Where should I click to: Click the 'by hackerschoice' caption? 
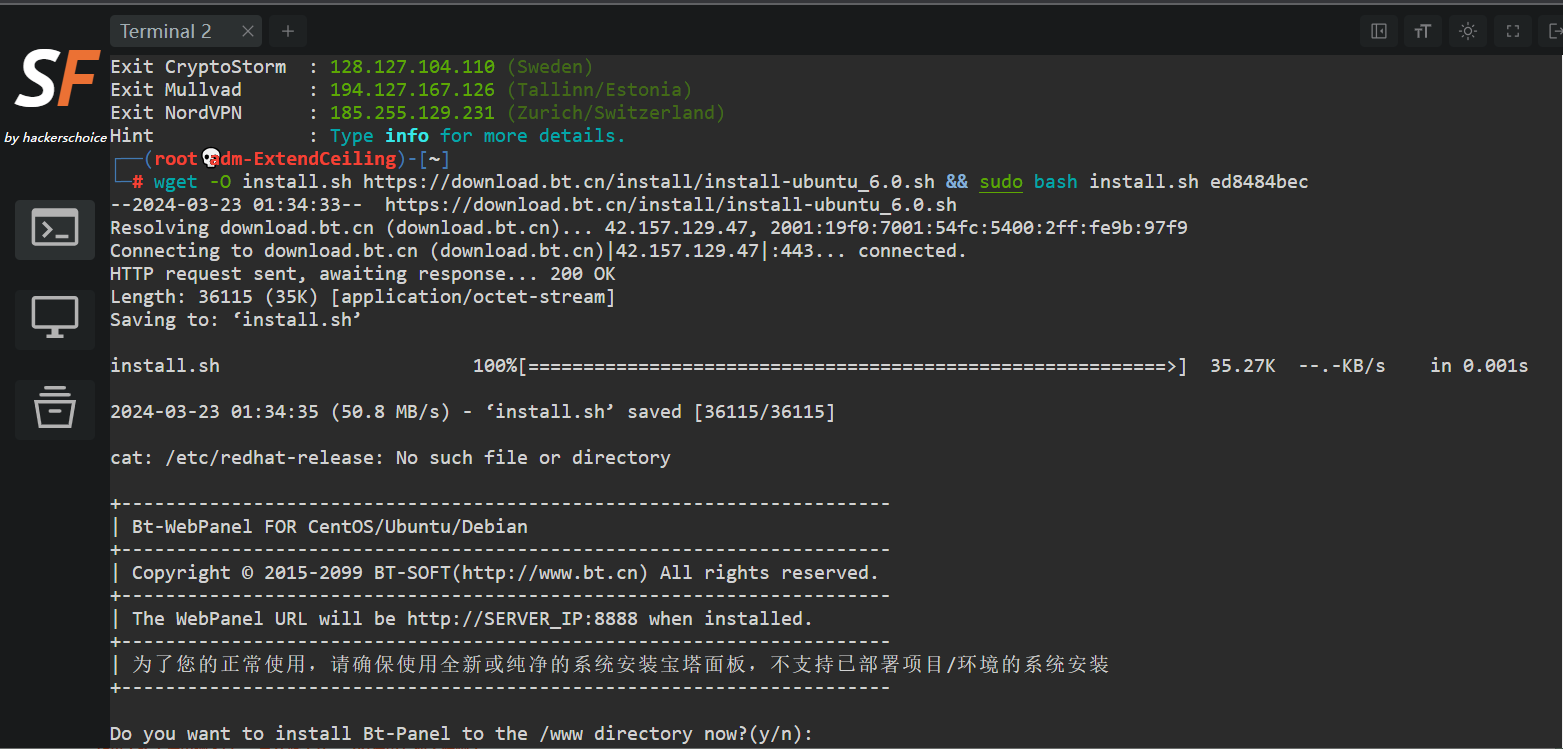(55, 138)
